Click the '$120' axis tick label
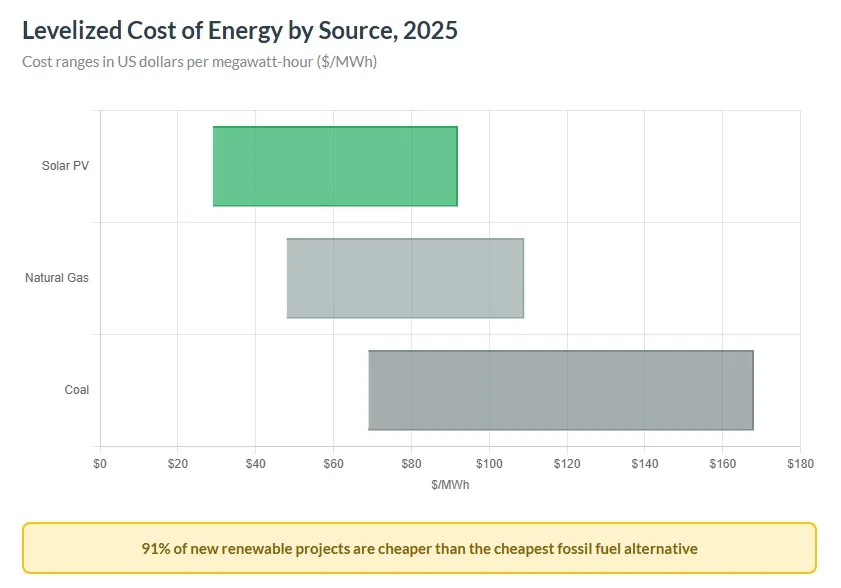 (x=567, y=464)
